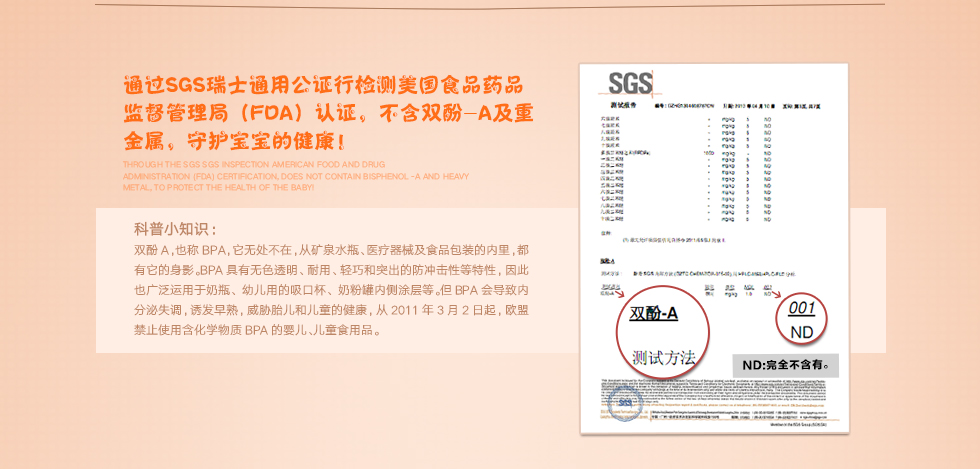Screen dimensions: 980x469
Task: Click the paragraph line starting "禁止使用含化学物质 BPA"
Action: tap(258, 330)
